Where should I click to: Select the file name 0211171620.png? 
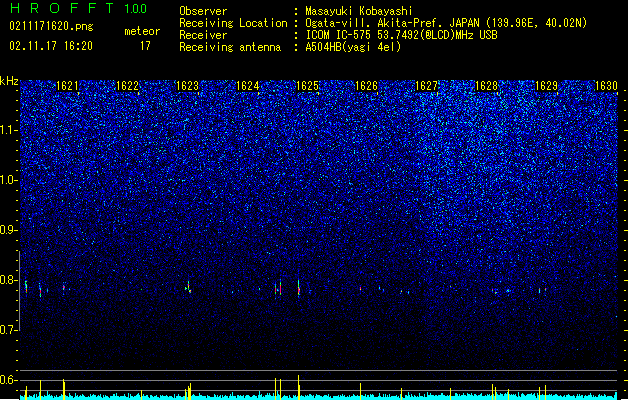click(51, 26)
